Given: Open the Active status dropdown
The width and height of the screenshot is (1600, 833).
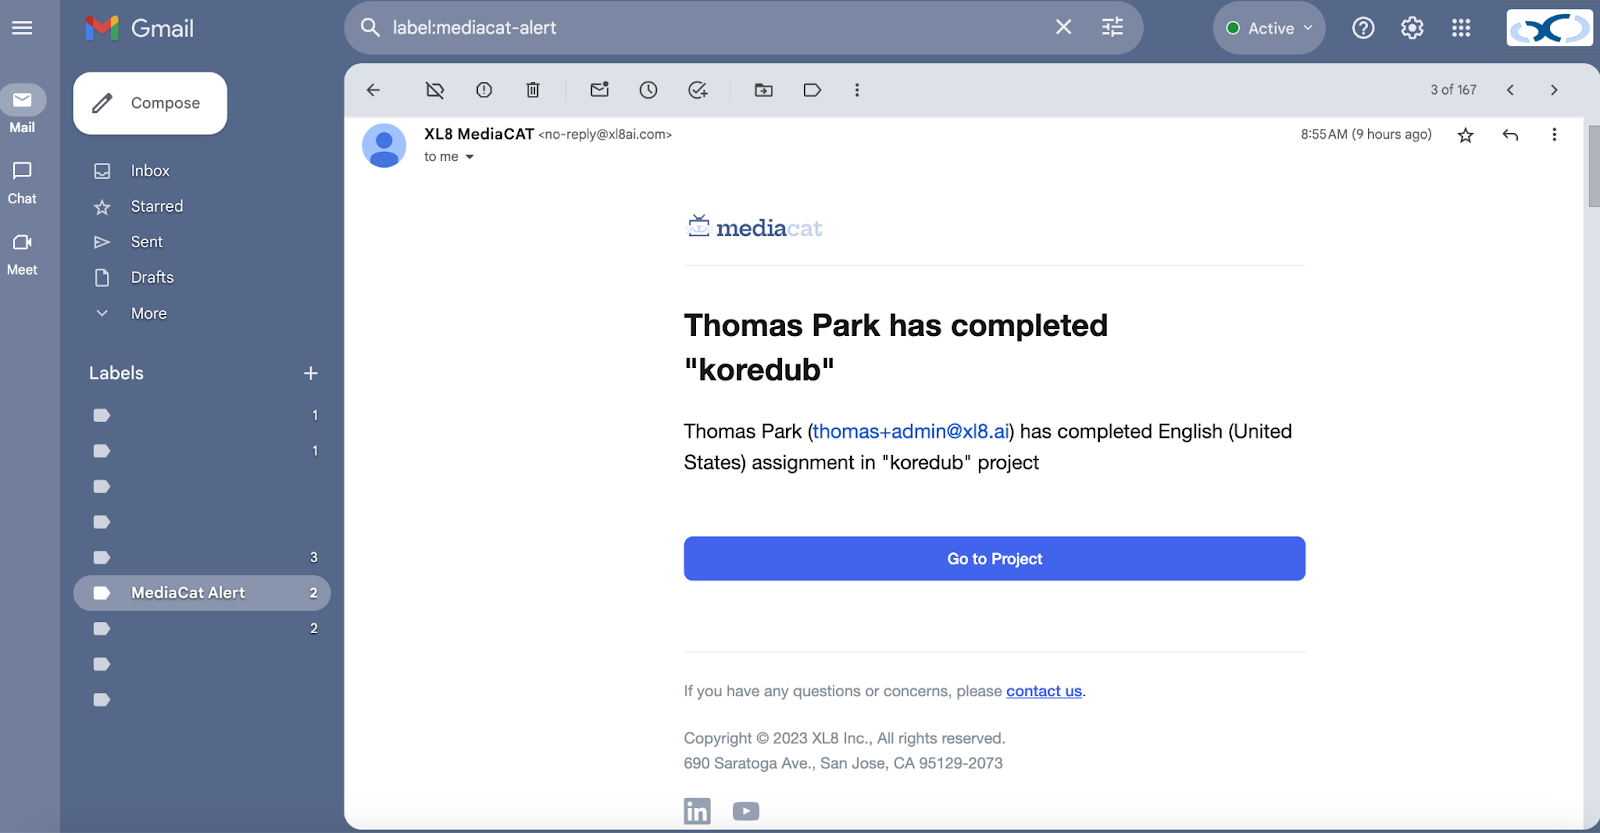Looking at the screenshot, I should tap(1269, 28).
